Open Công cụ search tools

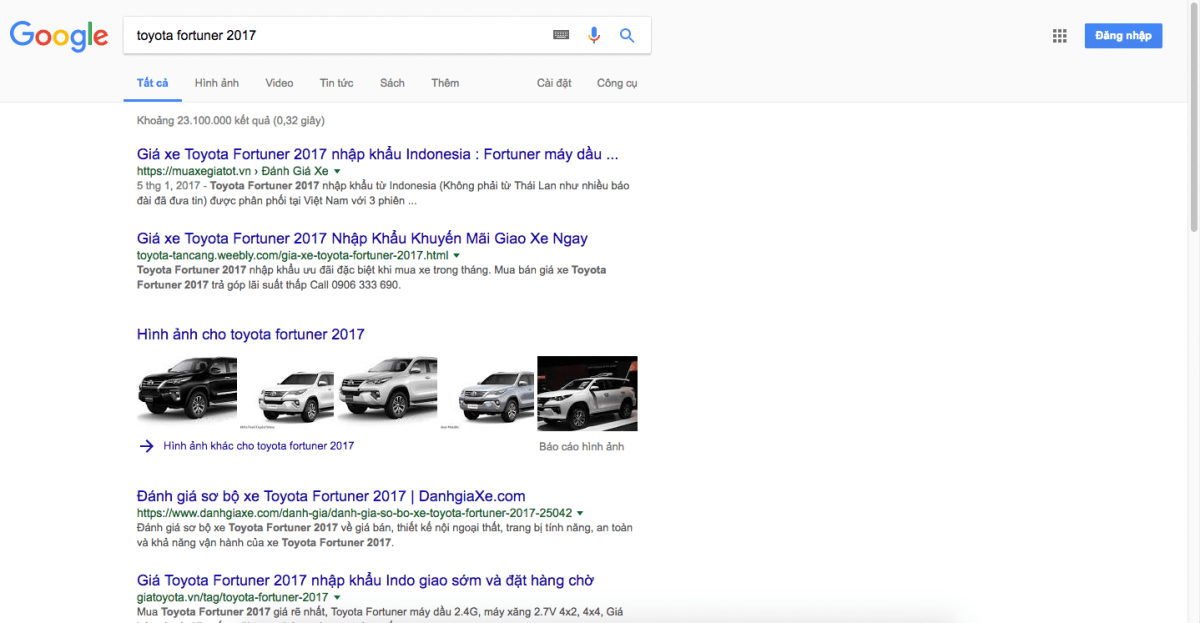coord(617,83)
